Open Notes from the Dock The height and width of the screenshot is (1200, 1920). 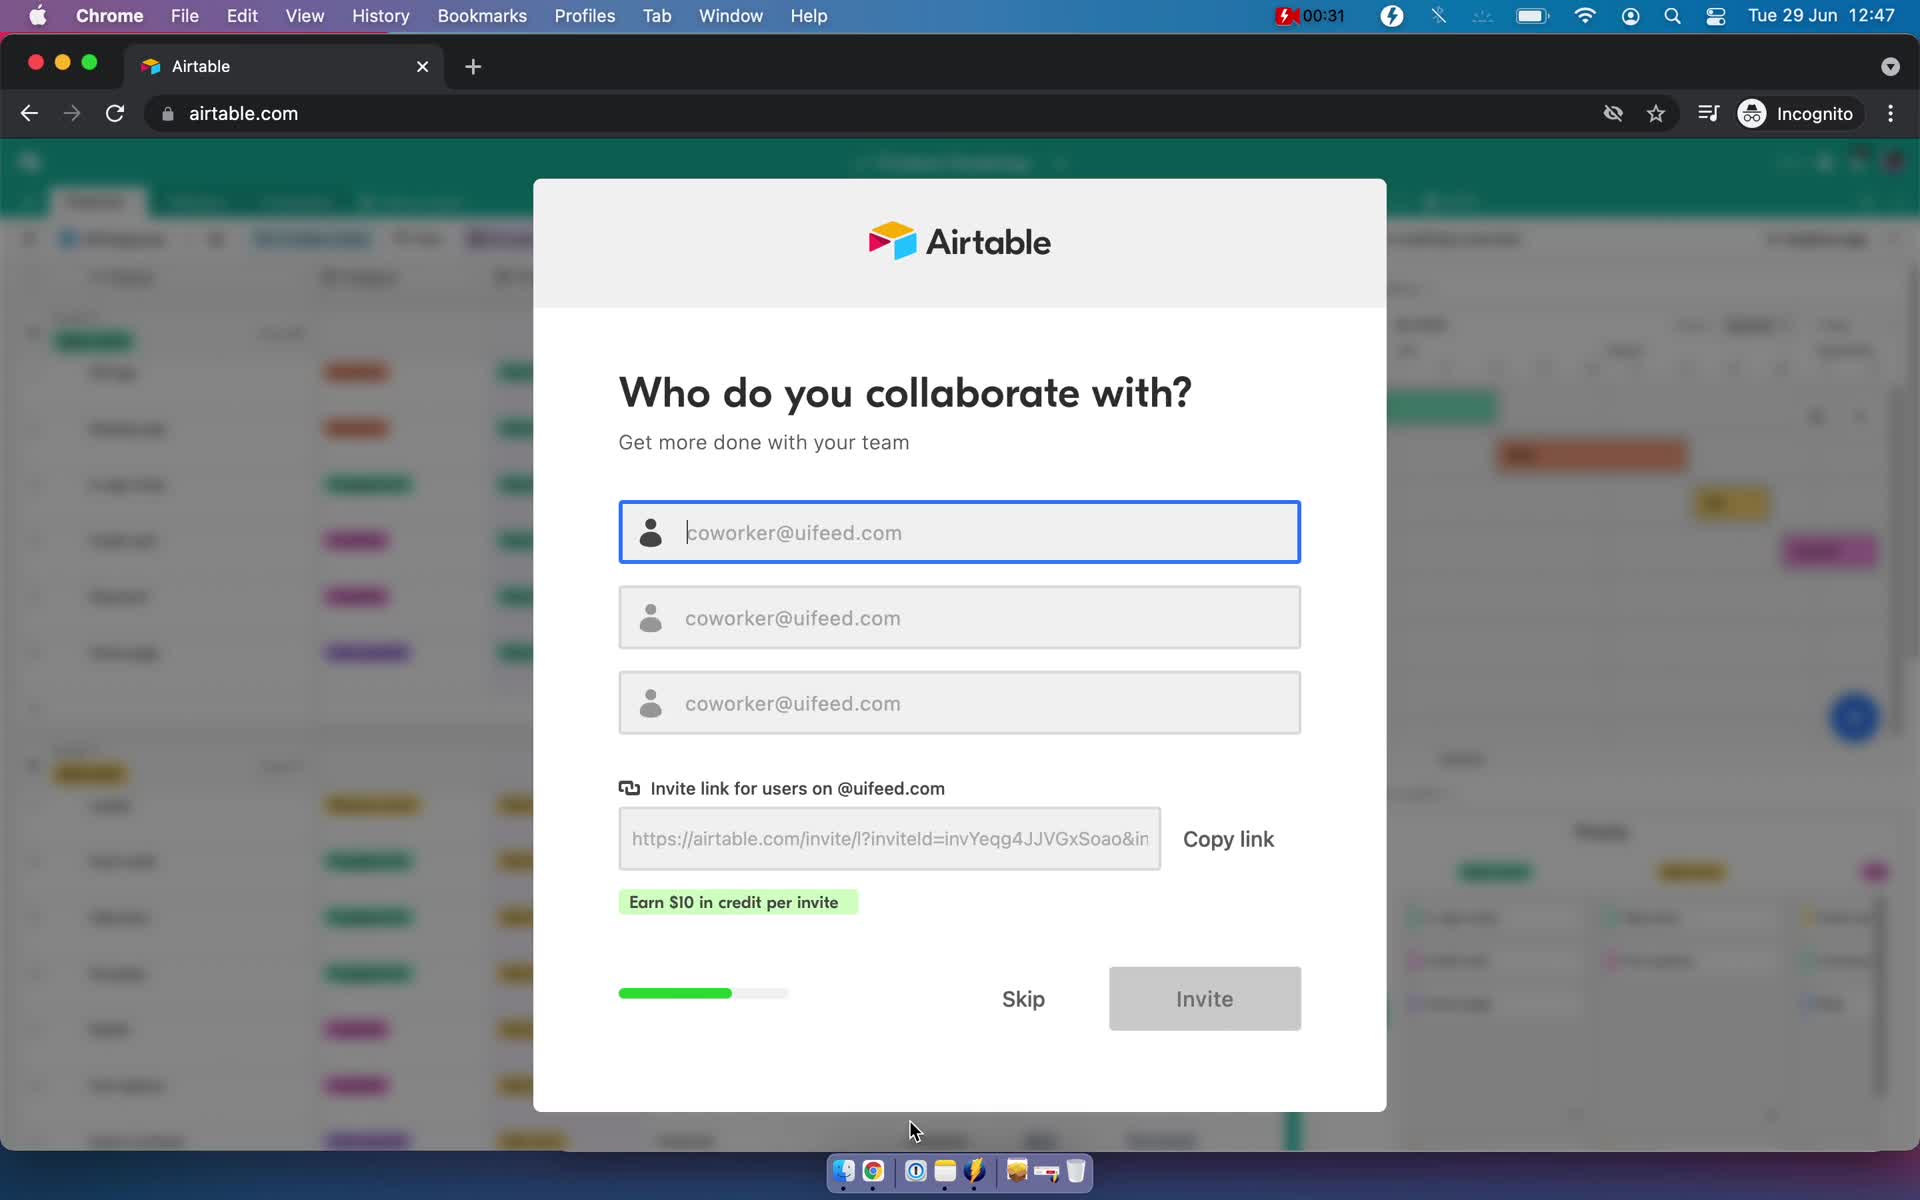[945, 1171]
